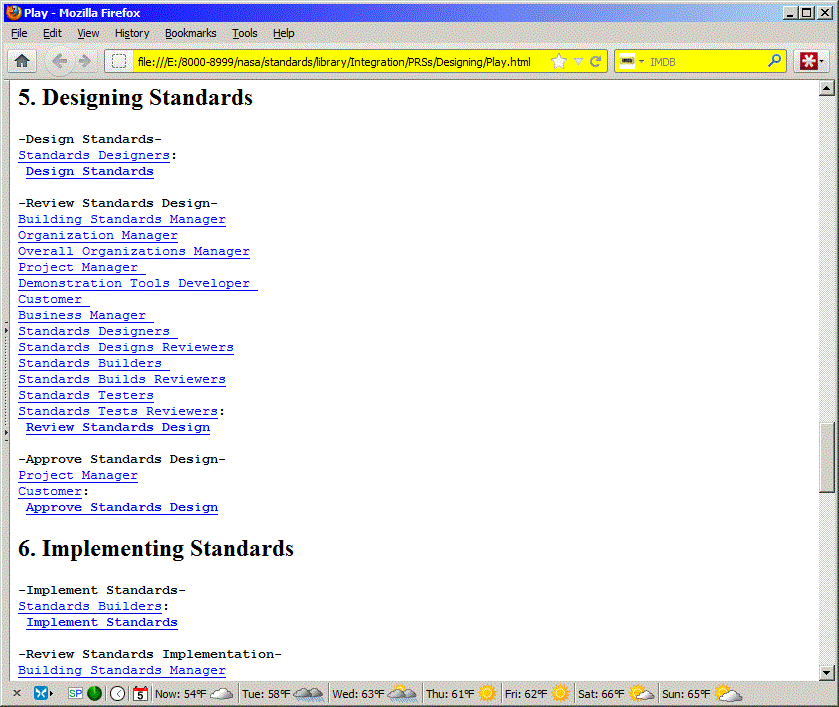Click the blue add-on icon in status bar
Screen dimensions: 839x707
pyautogui.click(x=41, y=694)
